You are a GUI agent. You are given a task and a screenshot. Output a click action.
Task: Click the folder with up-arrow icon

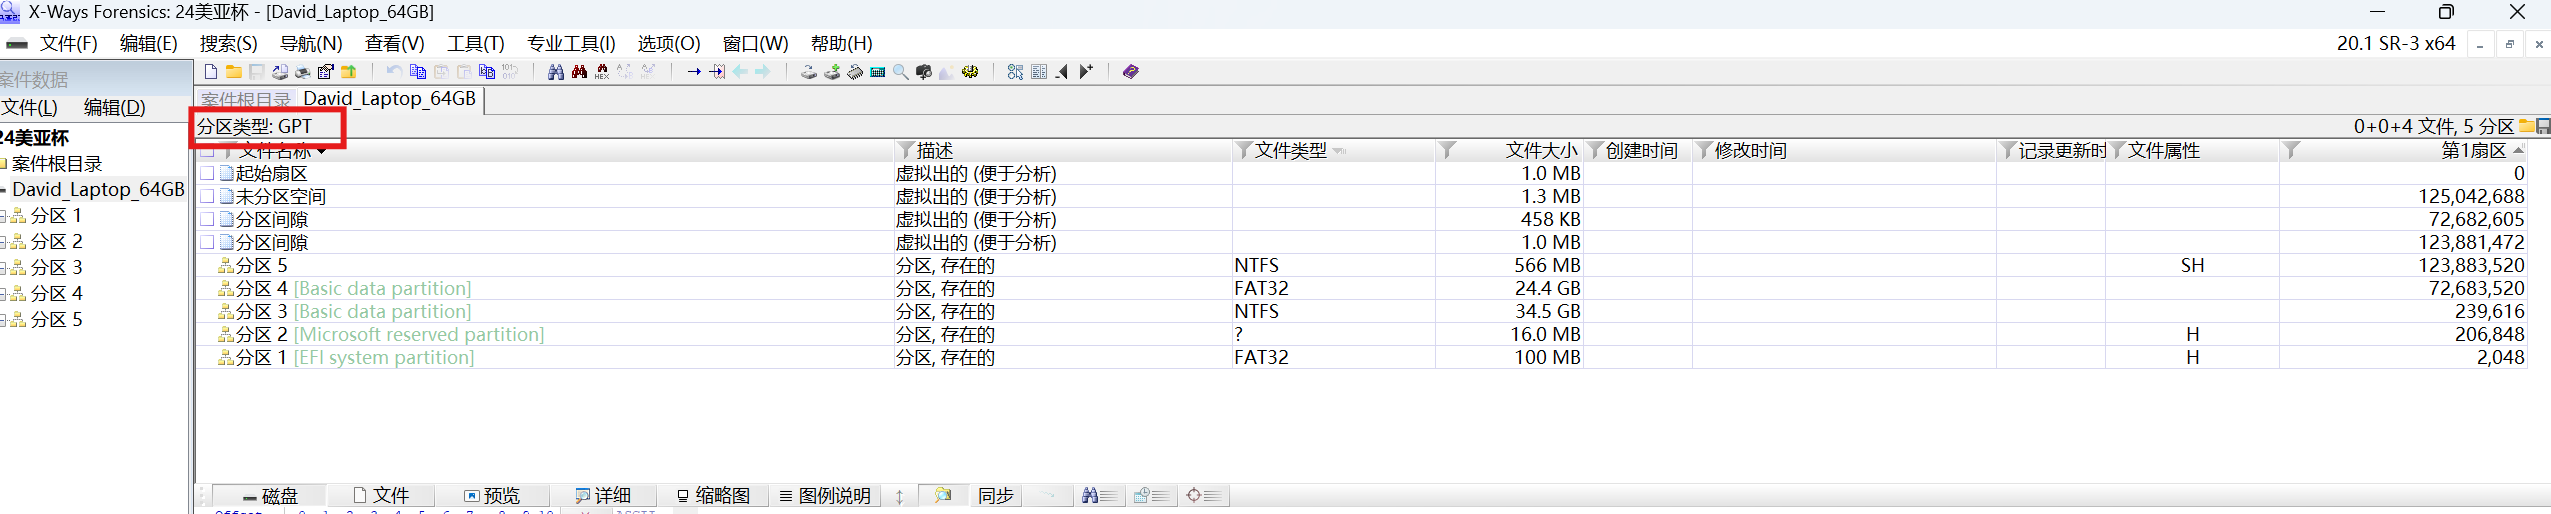pos(348,71)
